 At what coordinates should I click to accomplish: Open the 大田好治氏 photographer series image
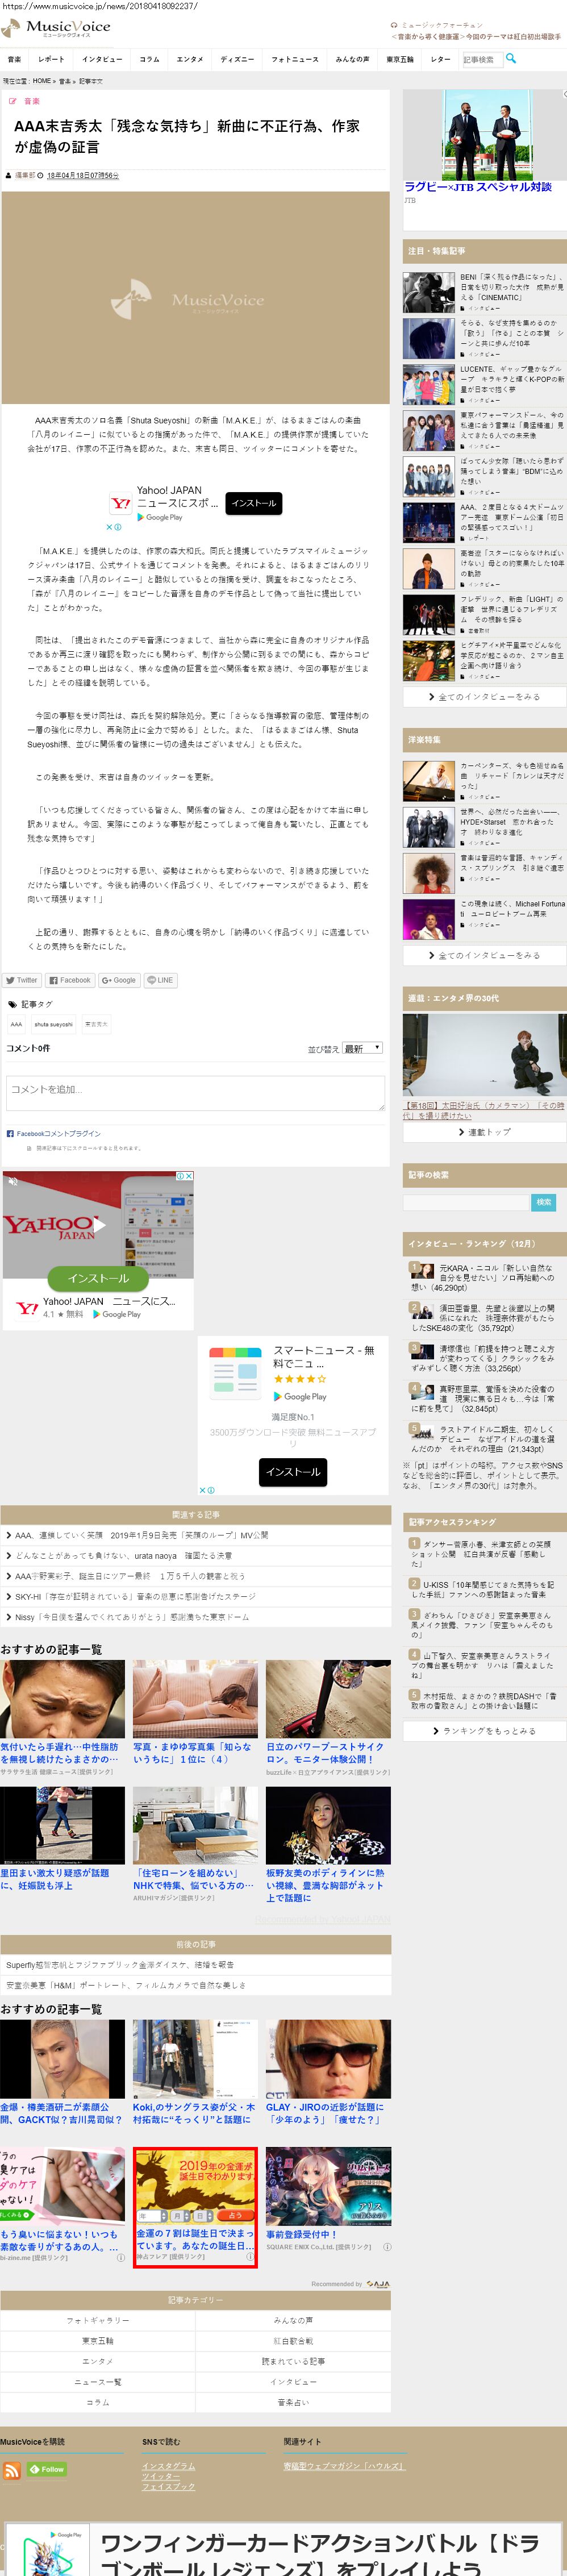[485, 1055]
